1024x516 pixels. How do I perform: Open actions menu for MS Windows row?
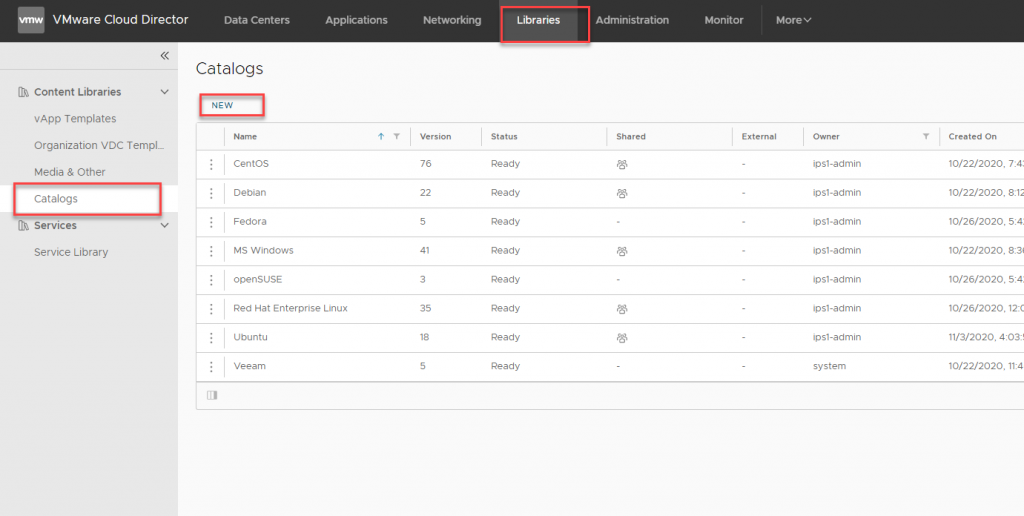tap(211, 250)
